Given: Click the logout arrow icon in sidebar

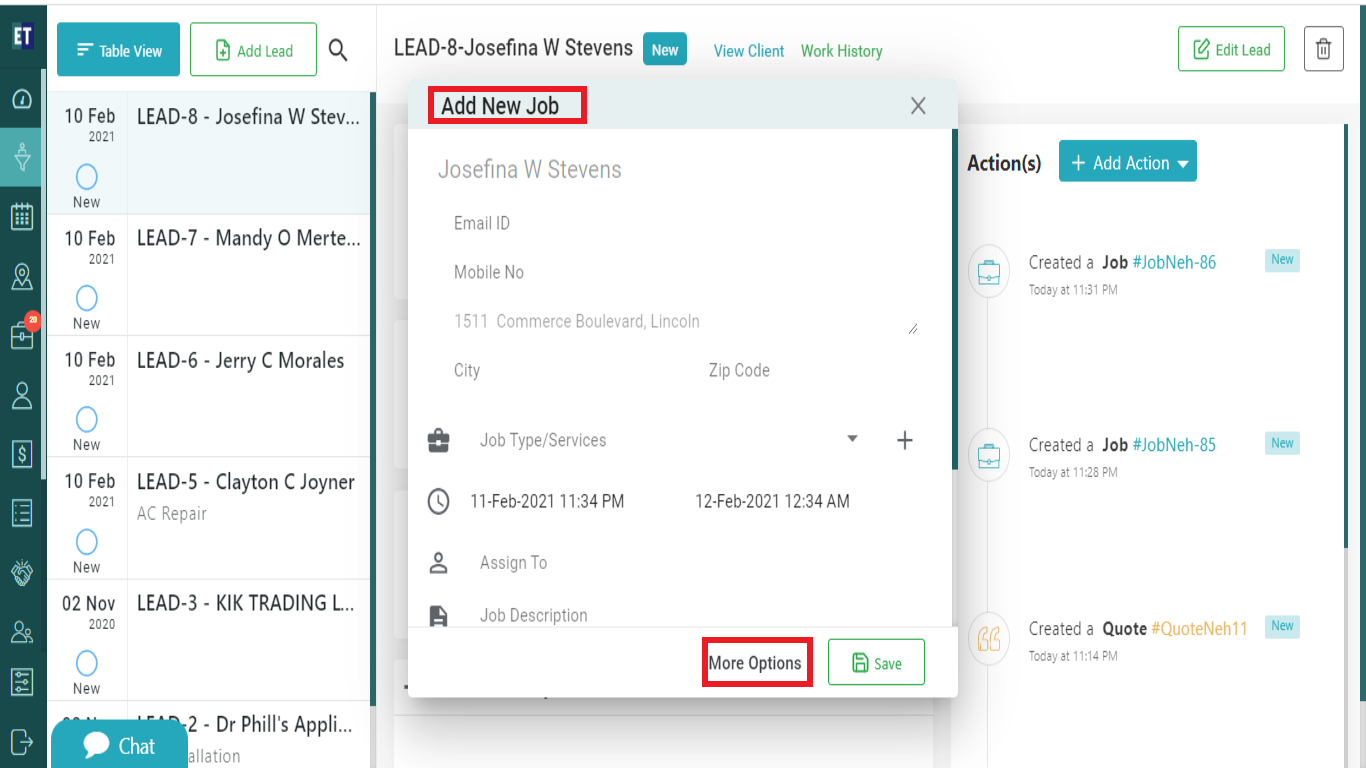Looking at the screenshot, I should 22,741.
